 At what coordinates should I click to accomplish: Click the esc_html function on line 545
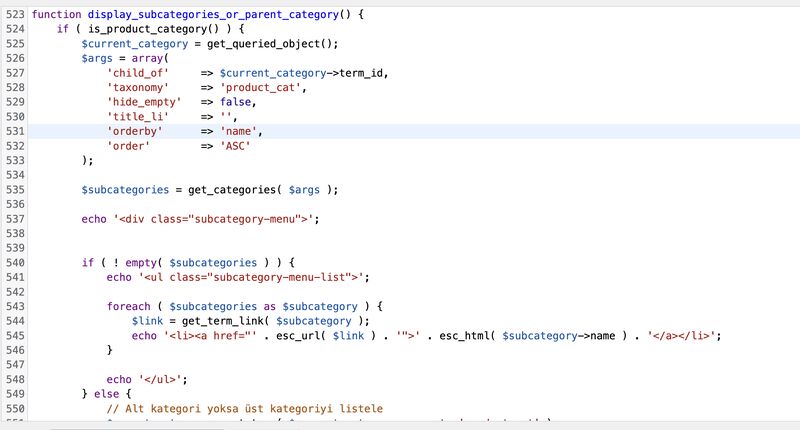[464, 335]
